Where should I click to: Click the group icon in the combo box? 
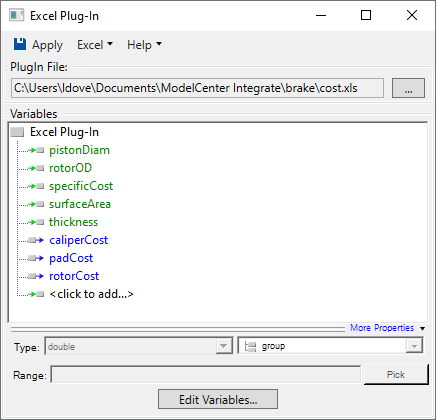pos(250,346)
